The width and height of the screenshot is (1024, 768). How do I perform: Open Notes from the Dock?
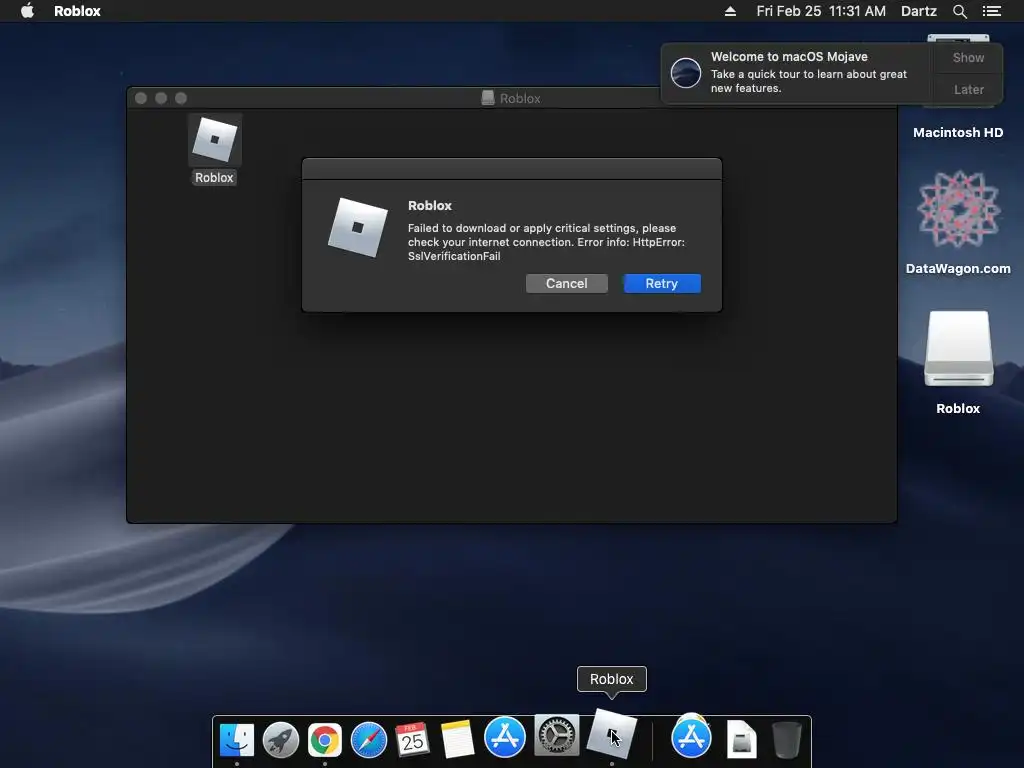coord(457,740)
